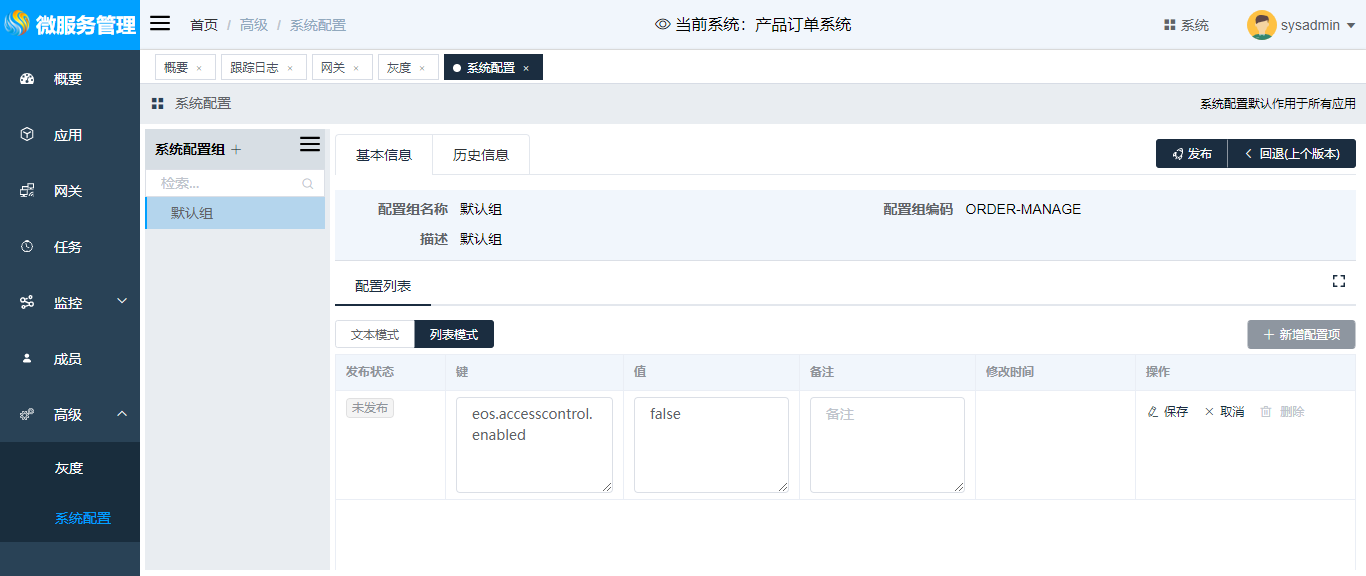Click the 保存 save icon
Viewport: 1366px width, 576px height.
tap(1153, 412)
